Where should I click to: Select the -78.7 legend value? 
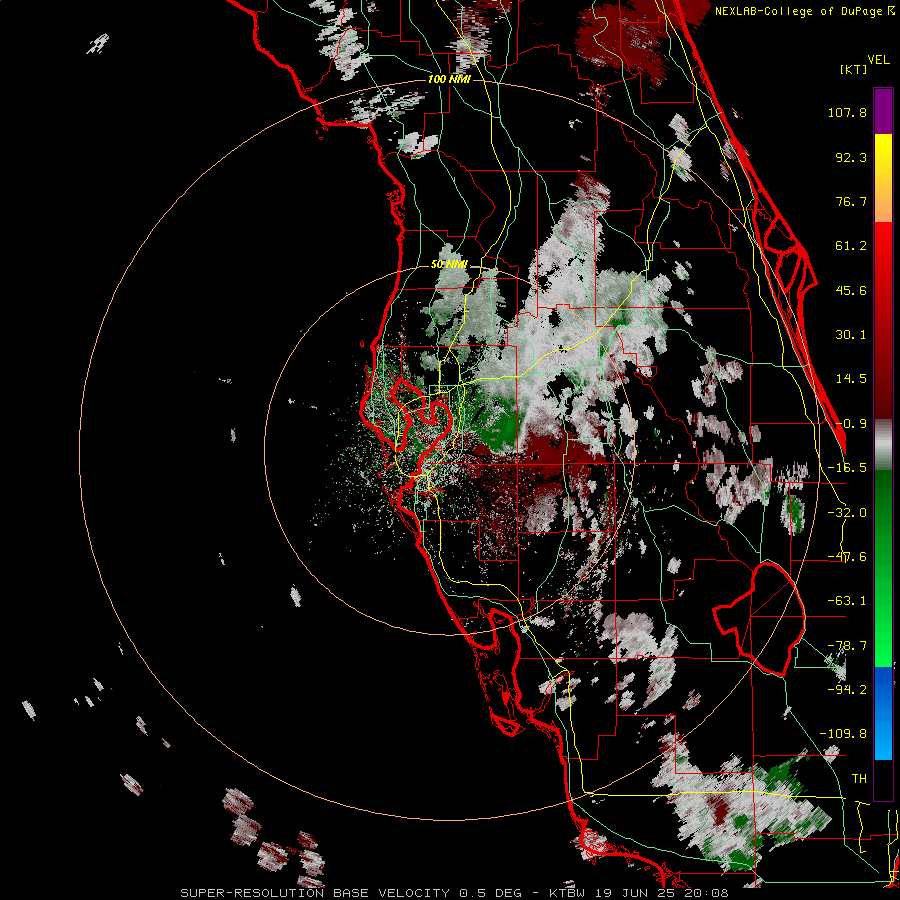[x=847, y=646]
